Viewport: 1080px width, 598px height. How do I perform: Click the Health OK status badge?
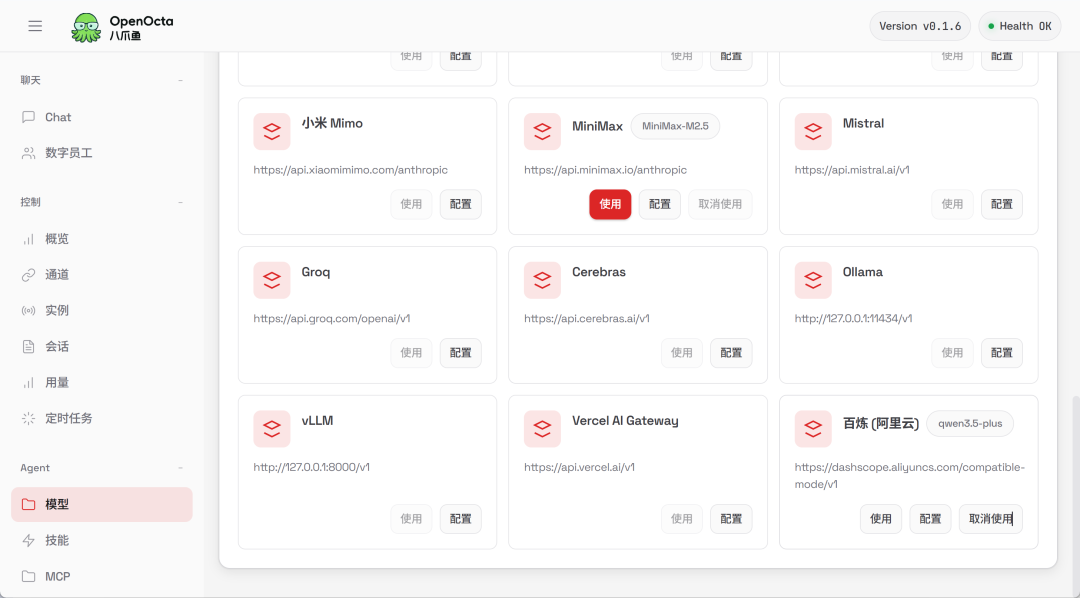[x=1019, y=26]
